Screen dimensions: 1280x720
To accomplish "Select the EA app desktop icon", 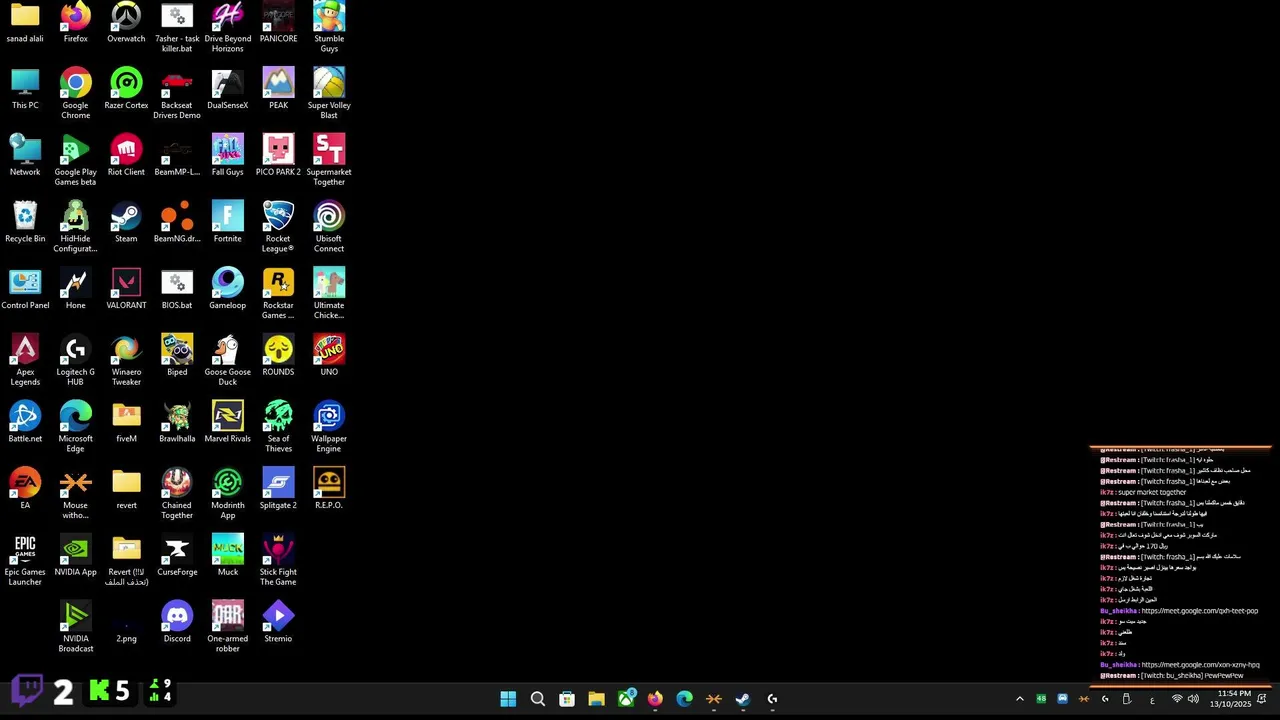I will [25, 489].
